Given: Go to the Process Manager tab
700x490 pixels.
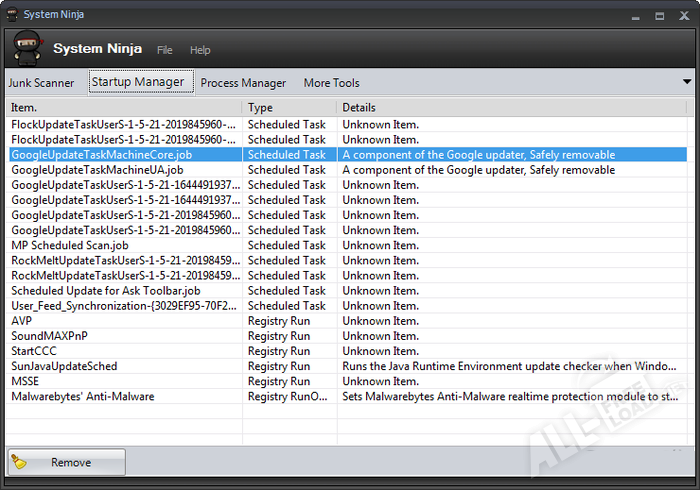Looking at the screenshot, I should 243,83.
